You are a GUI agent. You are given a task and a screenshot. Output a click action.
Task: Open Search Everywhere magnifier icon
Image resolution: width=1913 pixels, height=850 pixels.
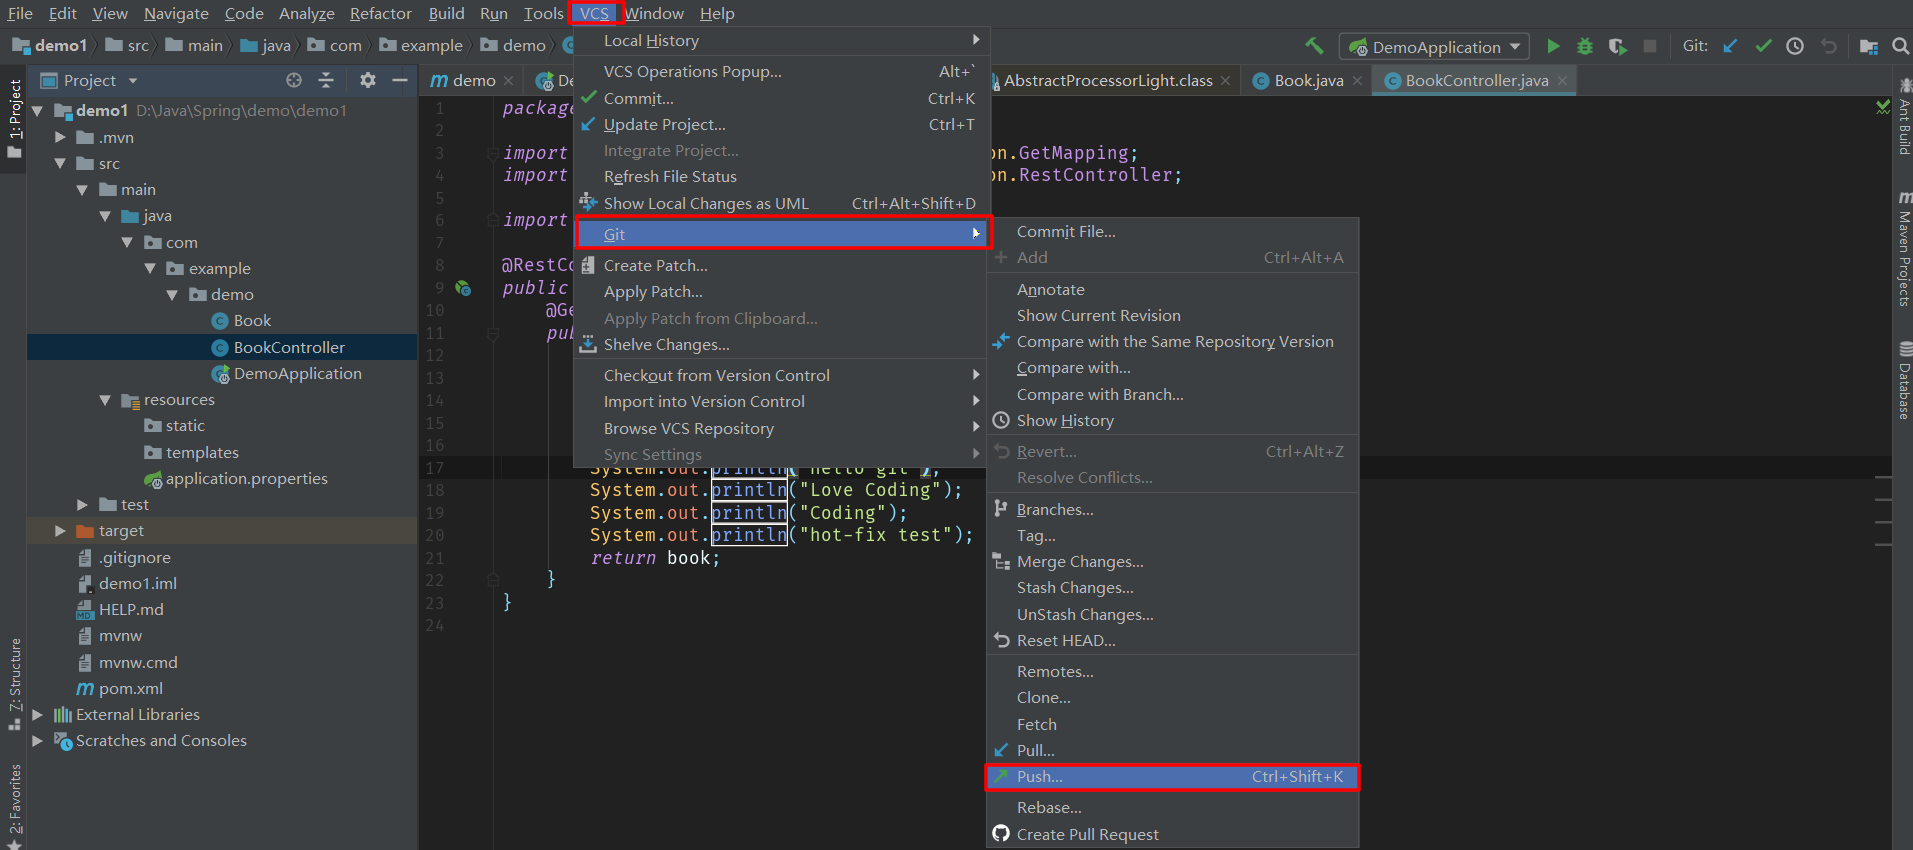click(x=1900, y=46)
